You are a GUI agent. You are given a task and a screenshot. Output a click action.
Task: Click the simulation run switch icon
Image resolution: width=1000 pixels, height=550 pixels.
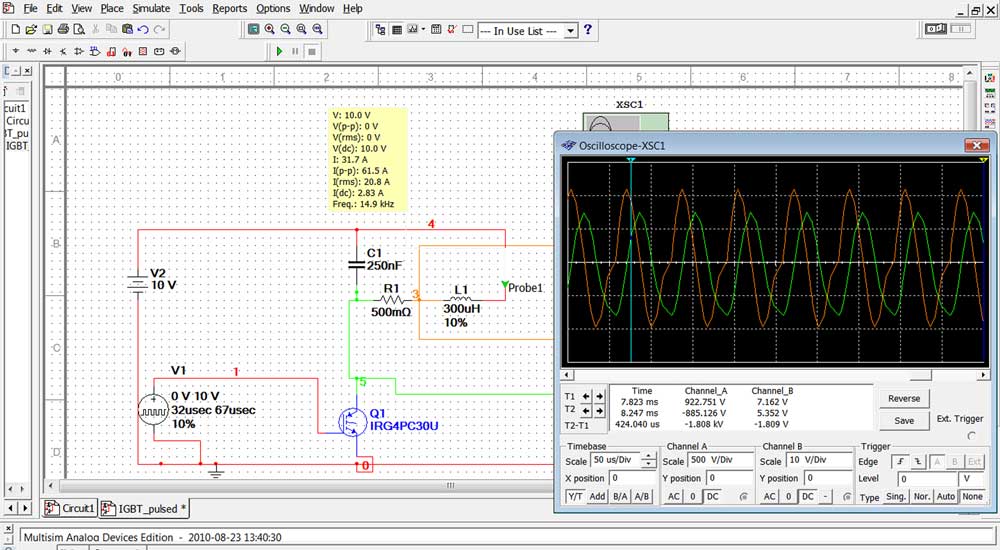937,30
